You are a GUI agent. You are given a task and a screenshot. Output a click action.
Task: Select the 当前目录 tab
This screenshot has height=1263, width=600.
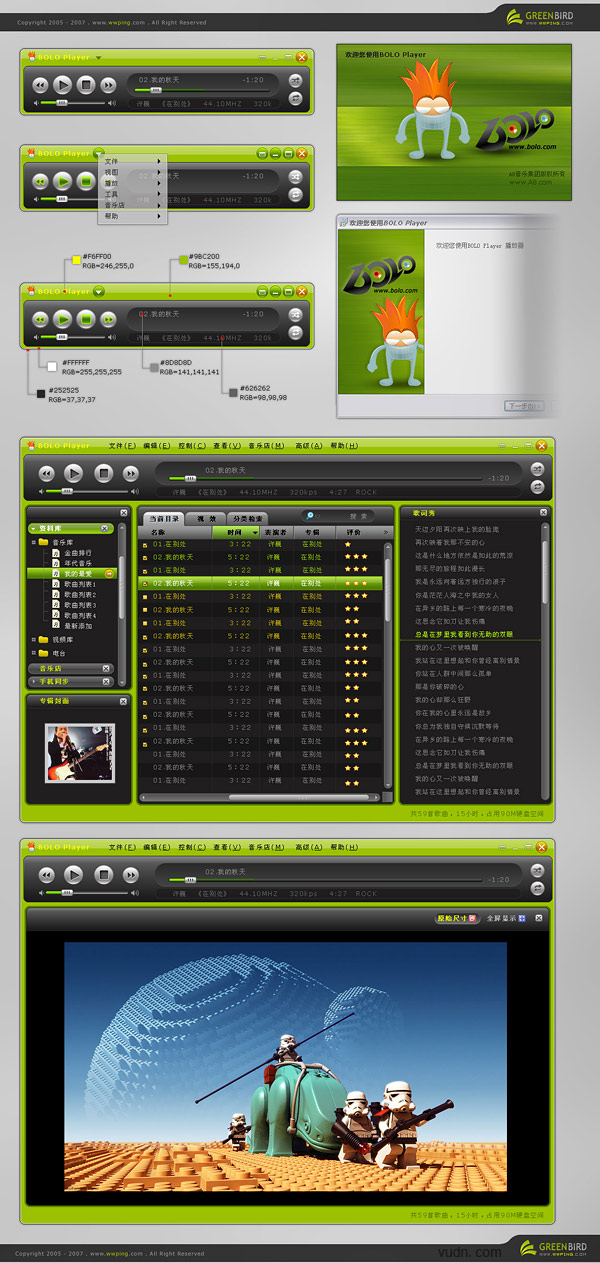(x=164, y=518)
